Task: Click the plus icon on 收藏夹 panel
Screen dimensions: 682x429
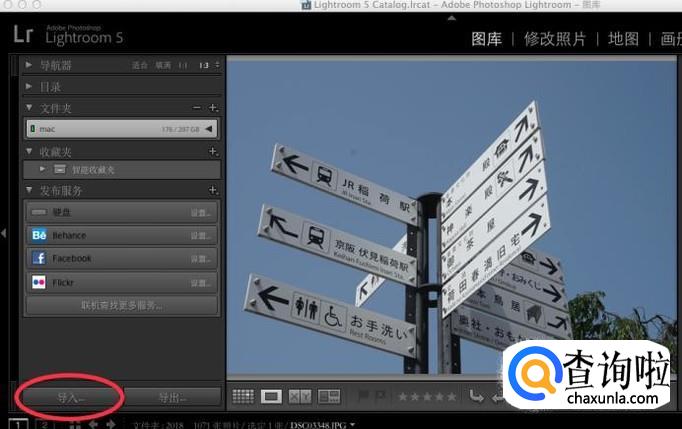Action: [x=213, y=151]
